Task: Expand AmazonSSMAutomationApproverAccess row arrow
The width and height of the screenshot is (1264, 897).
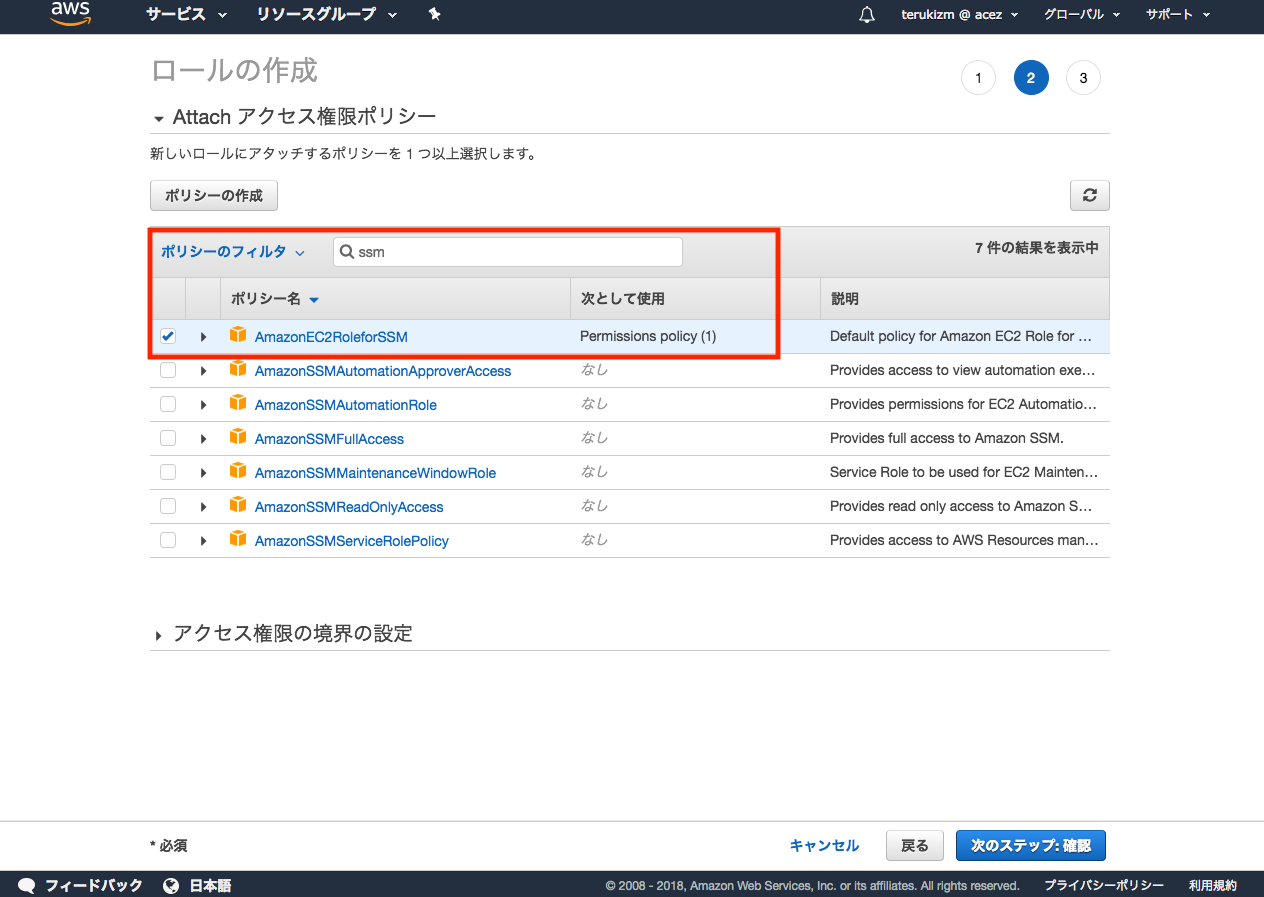Action: [203, 371]
